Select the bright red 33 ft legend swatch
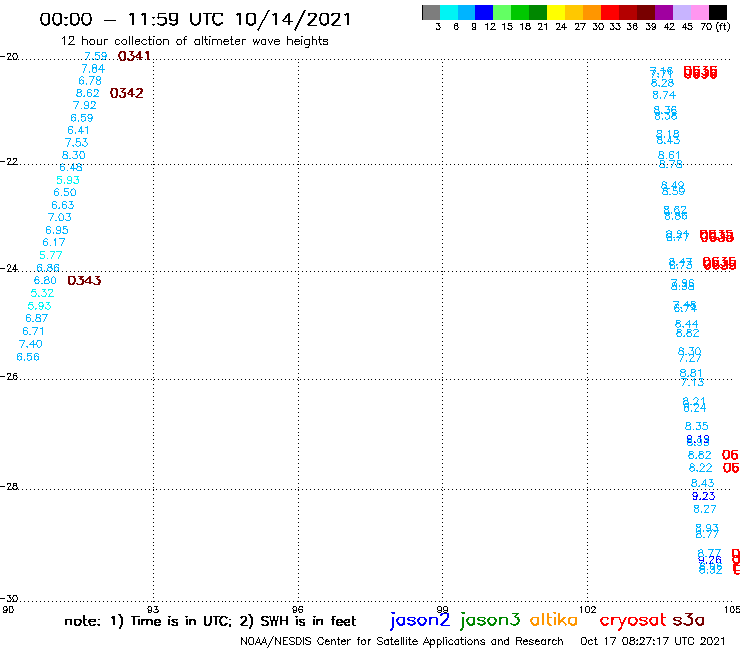Screen dimensions: 740x650 point(610,12)
